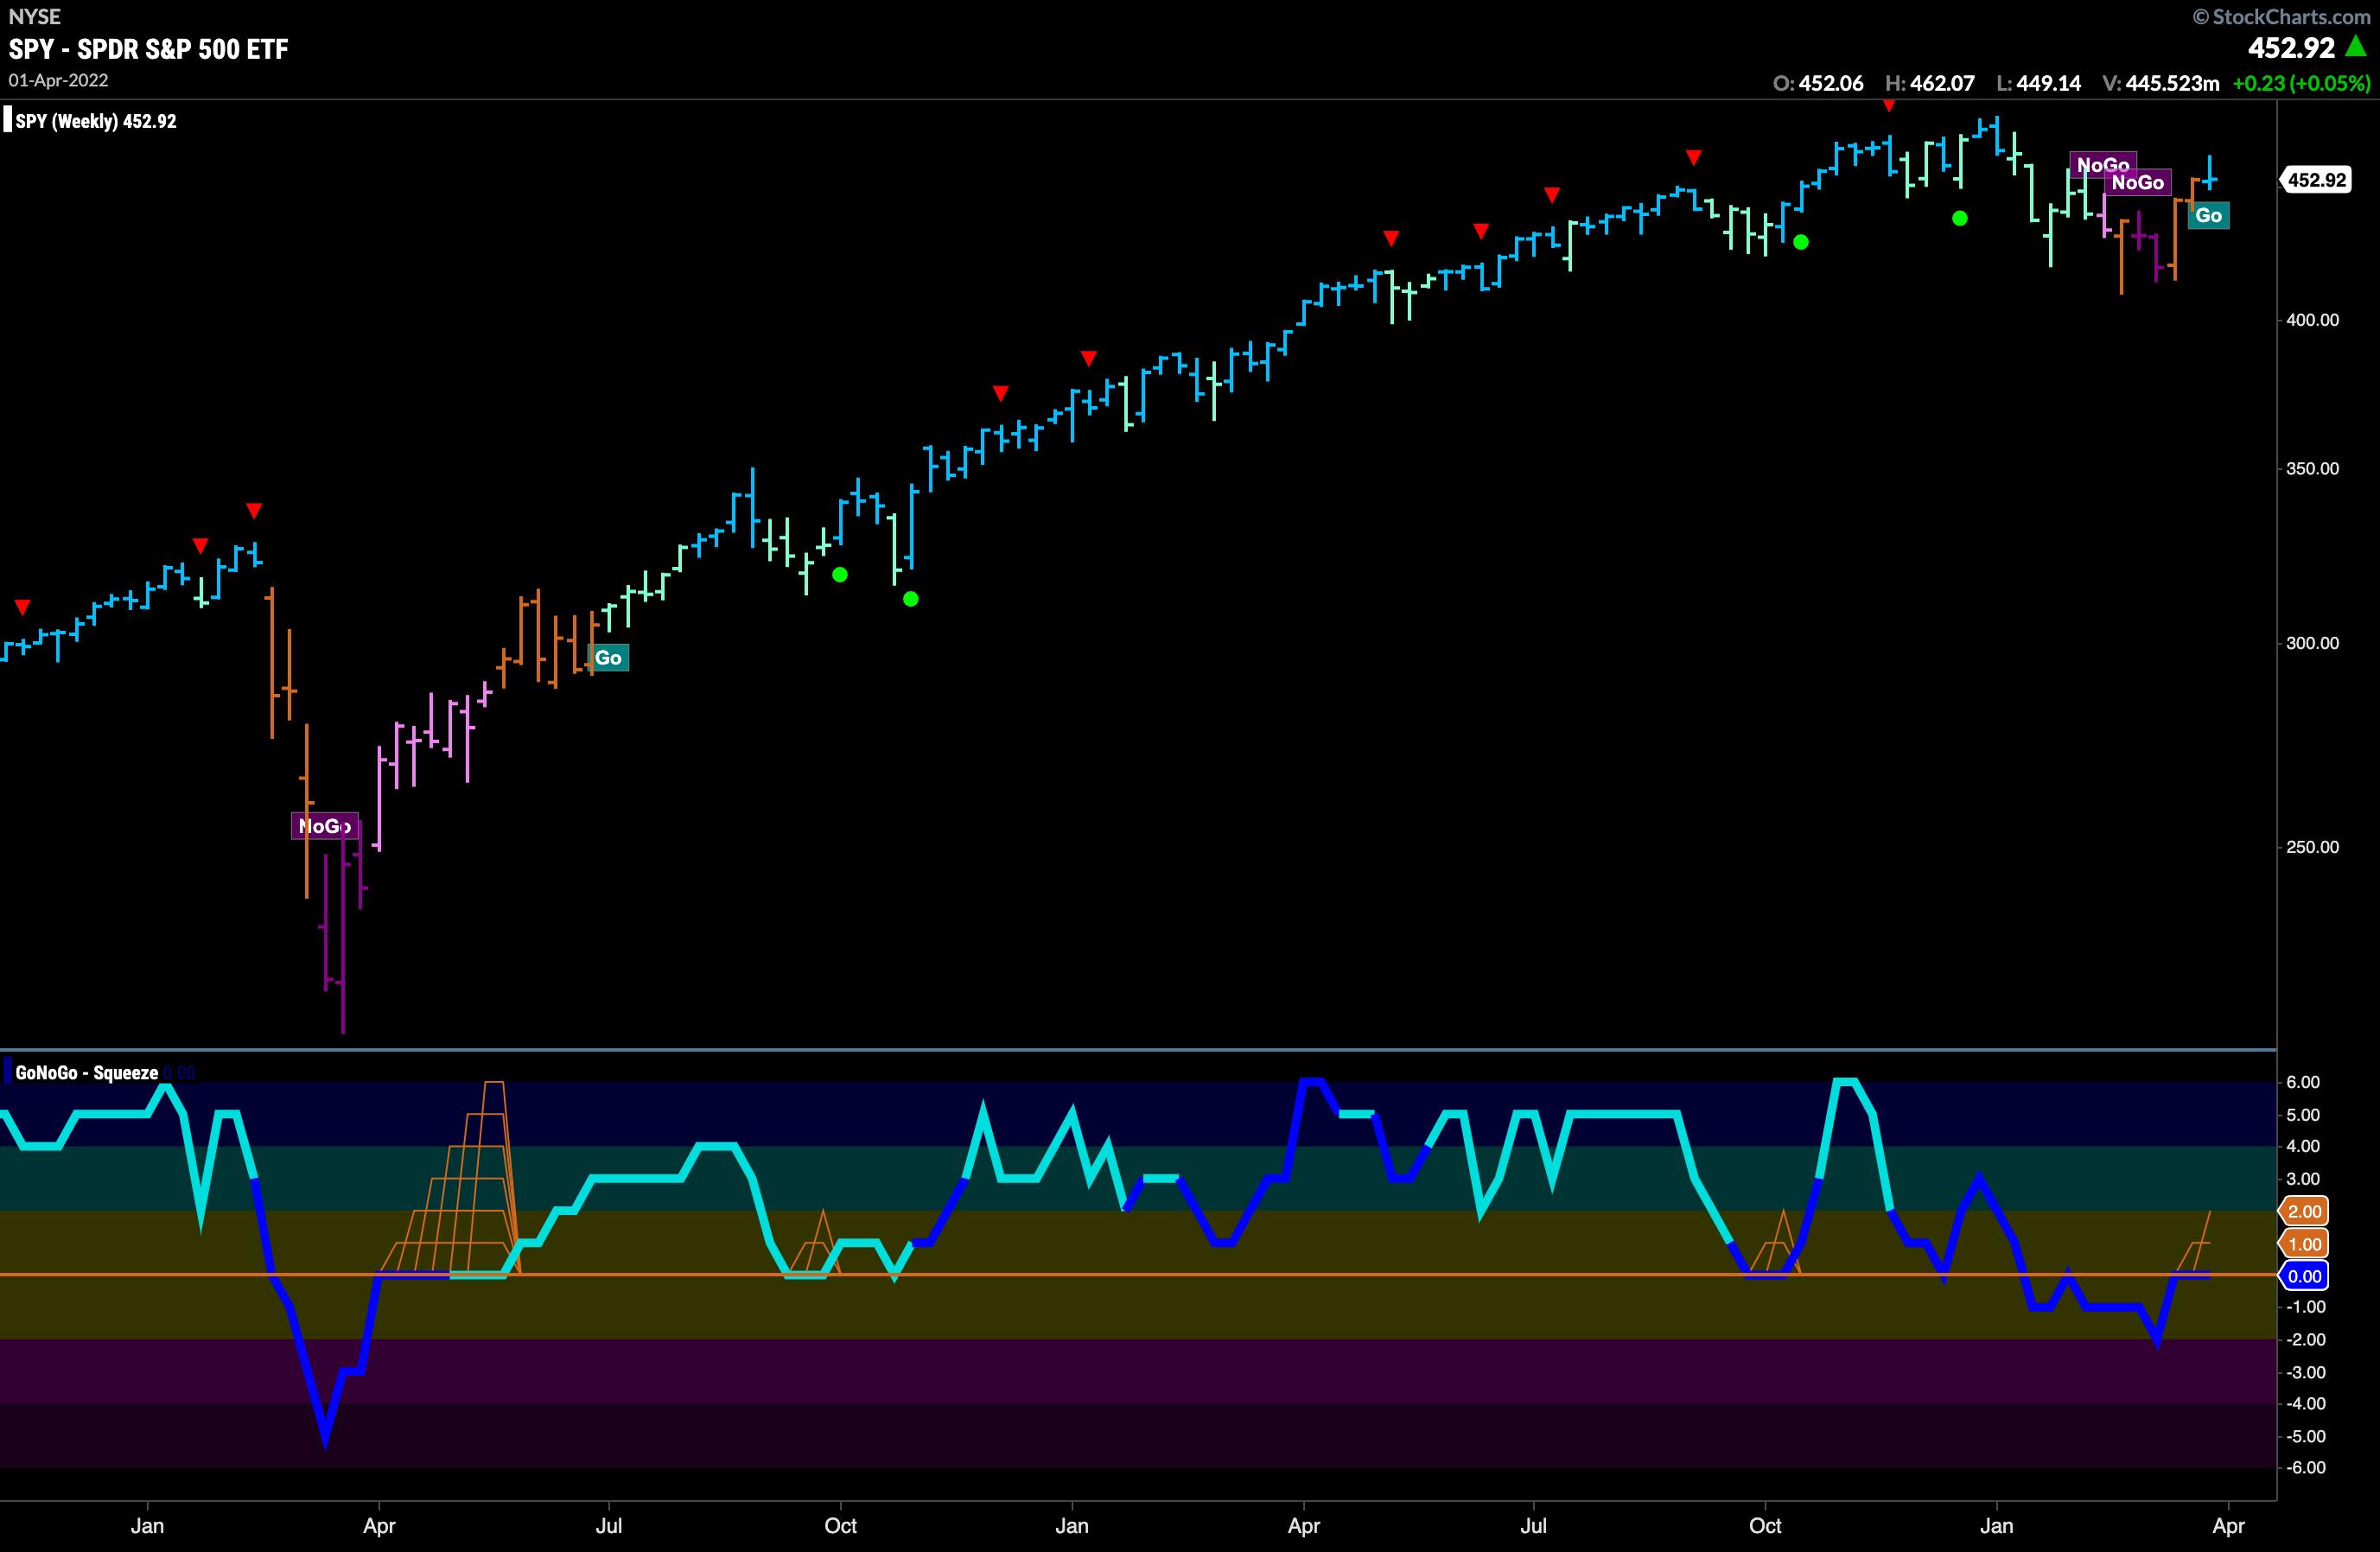Image resolution: width=2380 pixels, height=1552 pixels.
Task: Click the +0.23 (+0.05%) change value
Action: (2301, 84)
